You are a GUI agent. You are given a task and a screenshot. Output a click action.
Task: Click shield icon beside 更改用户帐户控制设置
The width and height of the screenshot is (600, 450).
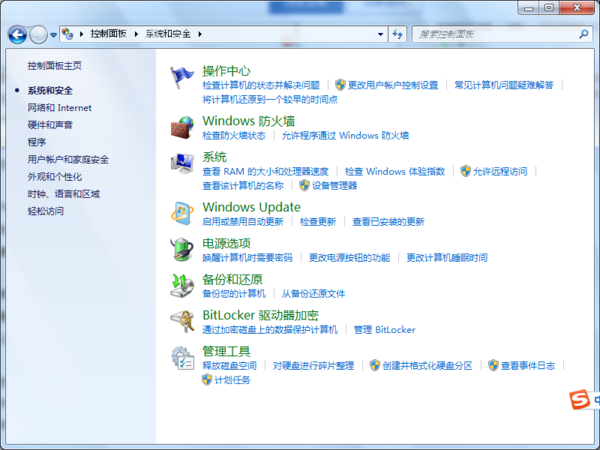pyautogui.click(x=340, y=85)
